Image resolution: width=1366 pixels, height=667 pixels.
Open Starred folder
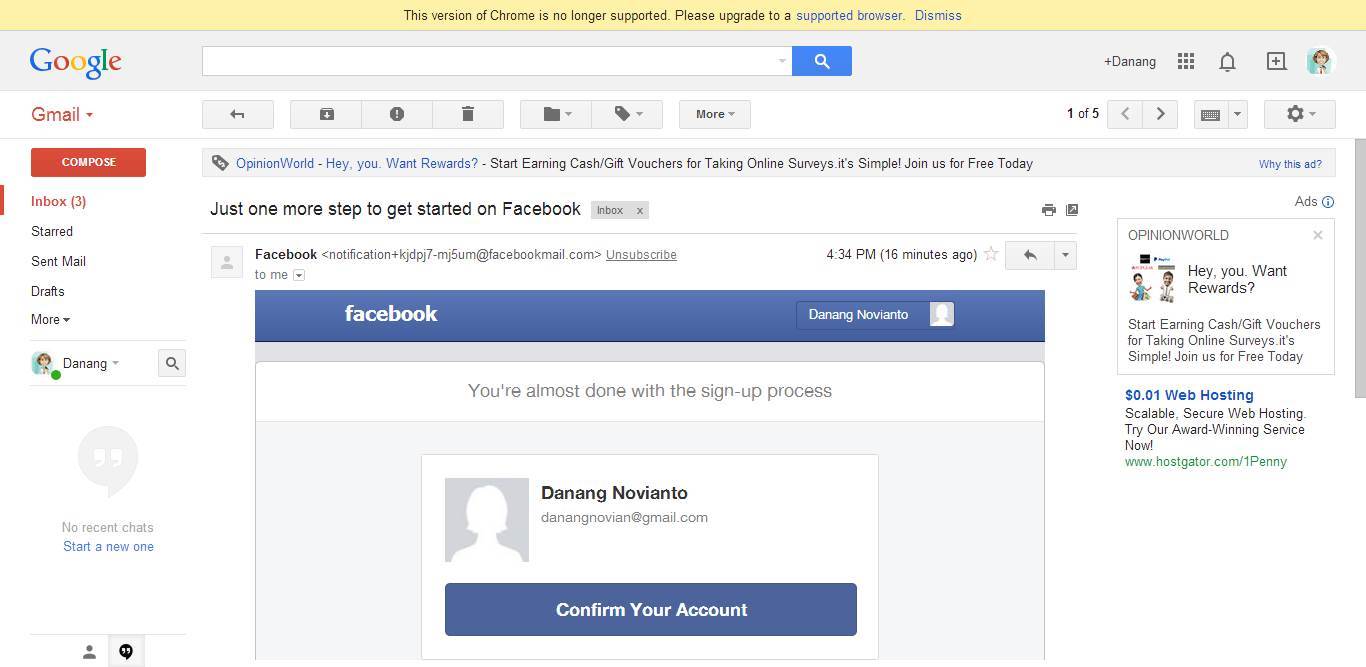pyautogui.click(x=52, y=231)
